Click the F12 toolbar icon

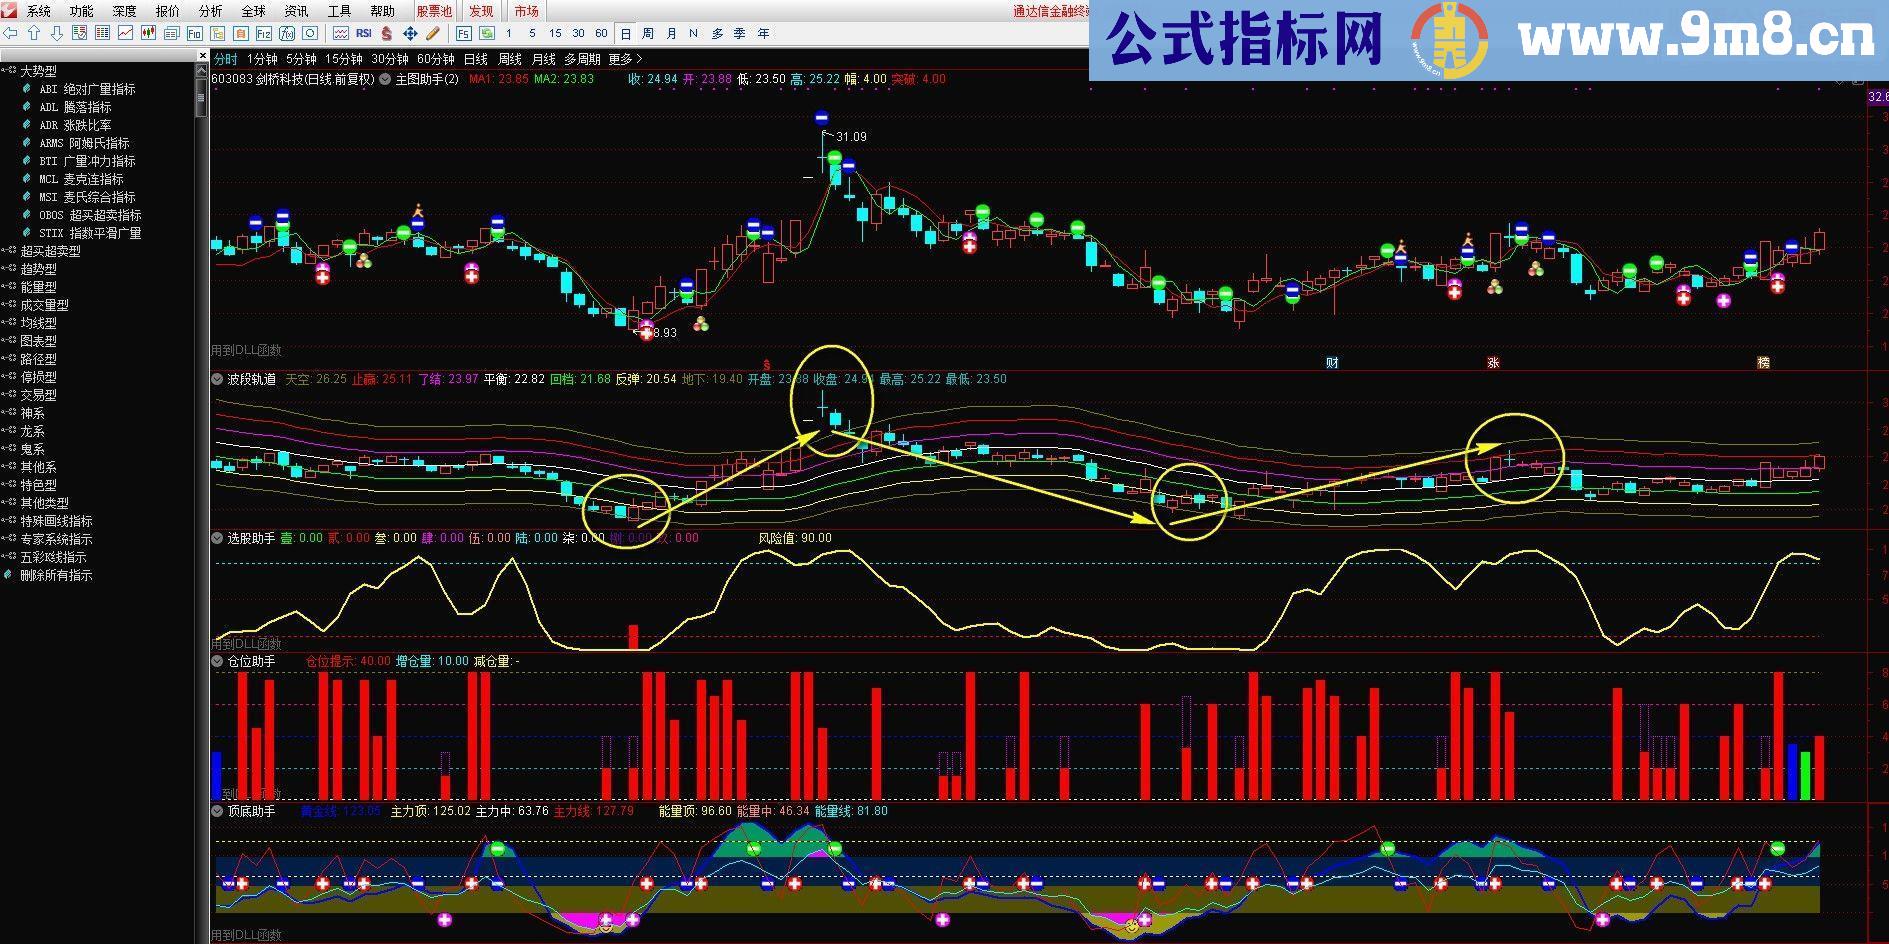263,33
